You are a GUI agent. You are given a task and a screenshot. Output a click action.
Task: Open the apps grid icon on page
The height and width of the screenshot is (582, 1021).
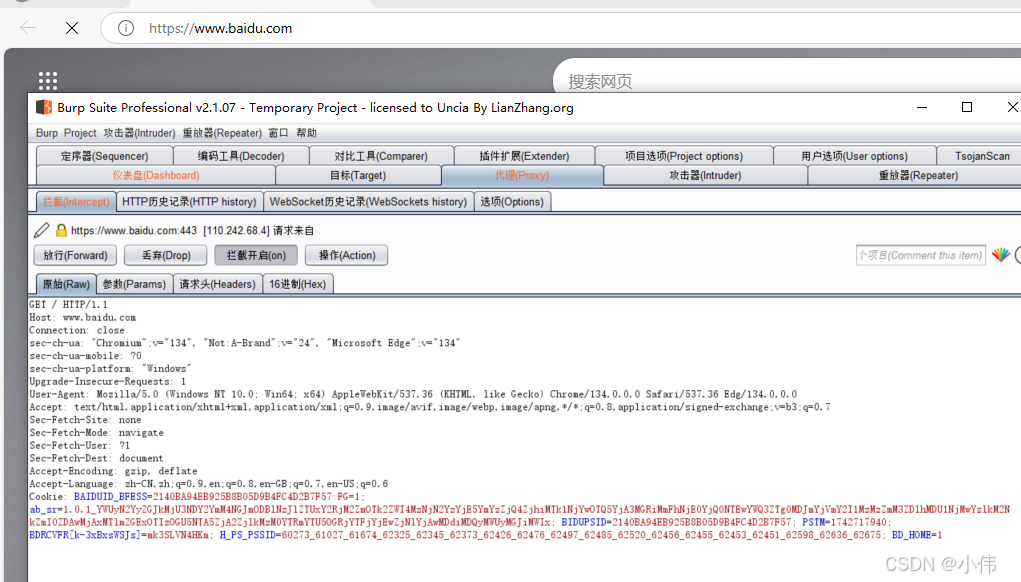[x=48, y=81]
